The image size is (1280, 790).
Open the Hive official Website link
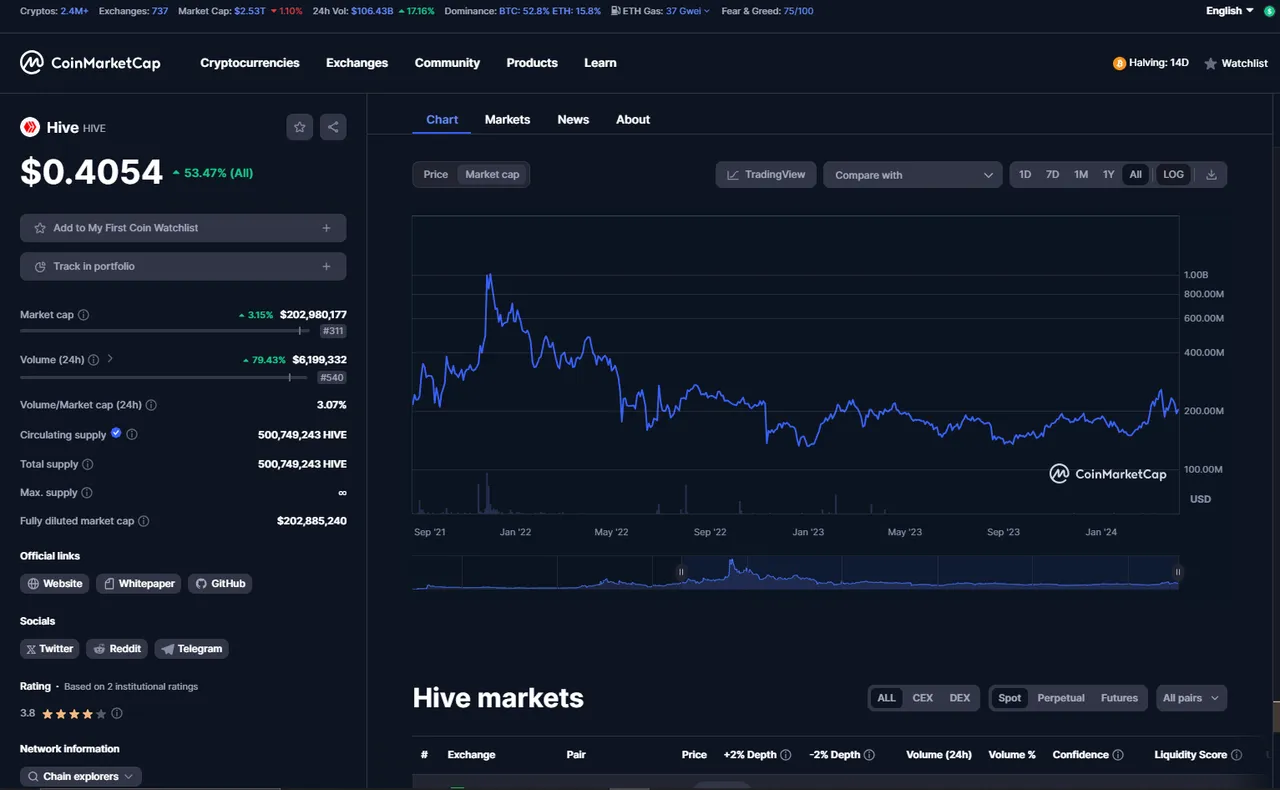click(54, 583)
